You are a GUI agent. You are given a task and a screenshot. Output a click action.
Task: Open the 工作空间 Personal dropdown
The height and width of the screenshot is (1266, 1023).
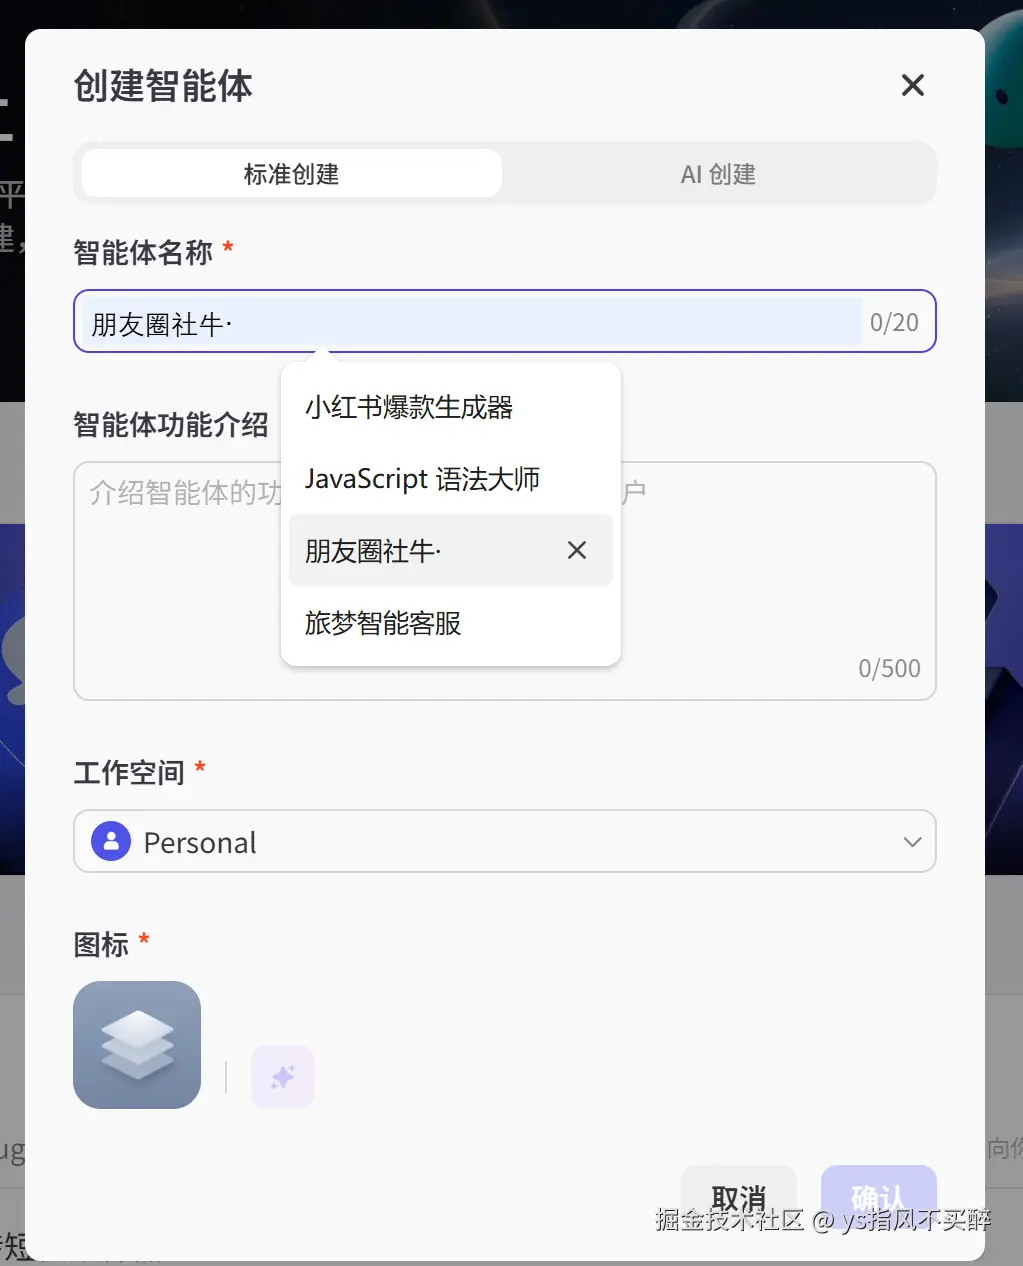505,841
